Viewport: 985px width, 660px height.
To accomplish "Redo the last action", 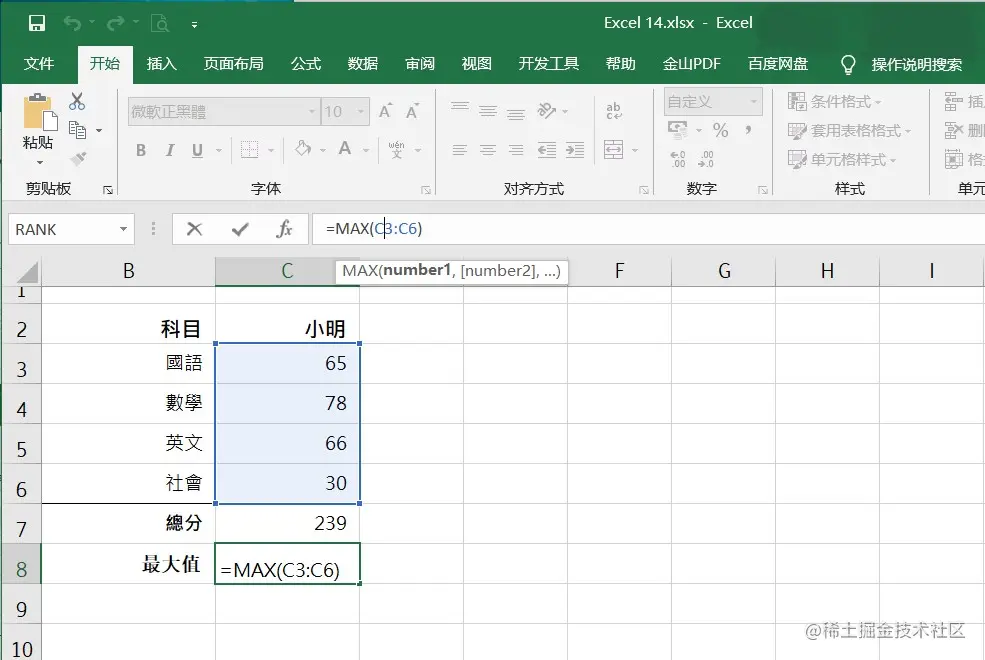I will (116, 24).
